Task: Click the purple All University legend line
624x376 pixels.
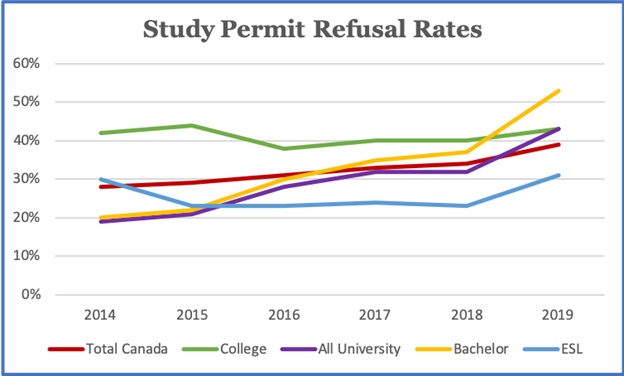Action: coord(298,349)
